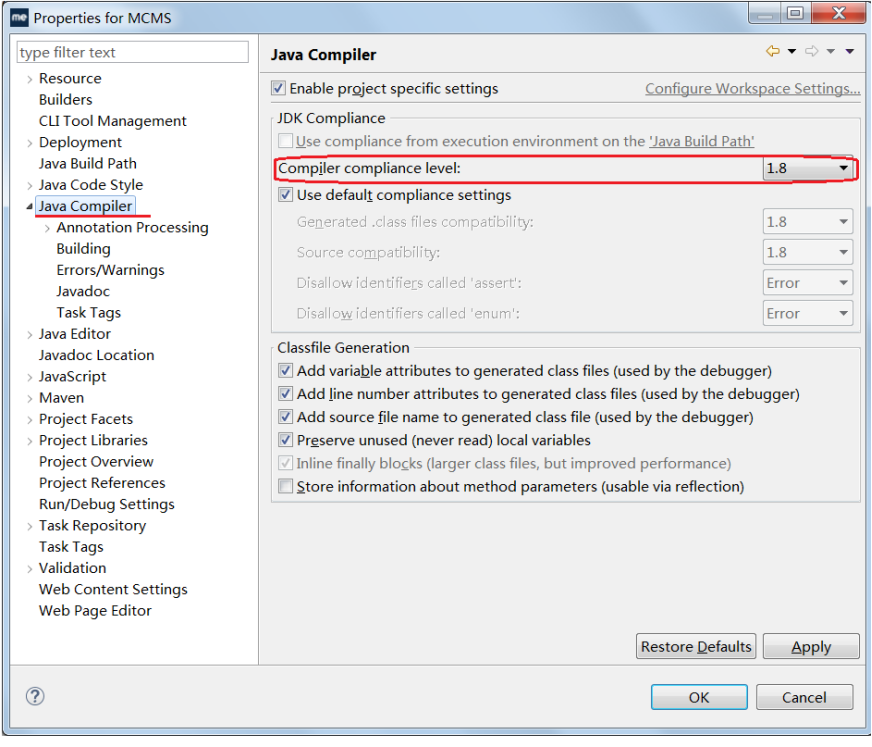Open the Javadoc sub-page

[x=83, y=291]
